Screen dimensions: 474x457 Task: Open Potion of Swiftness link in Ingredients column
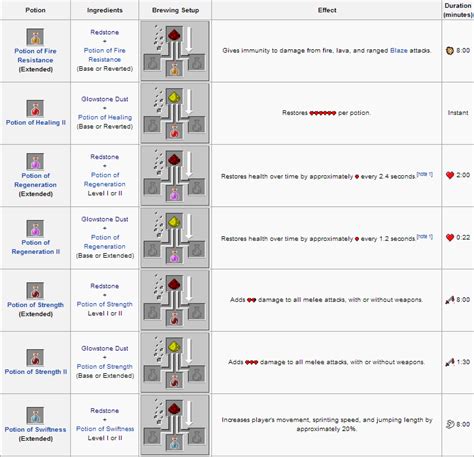point(105,429)
